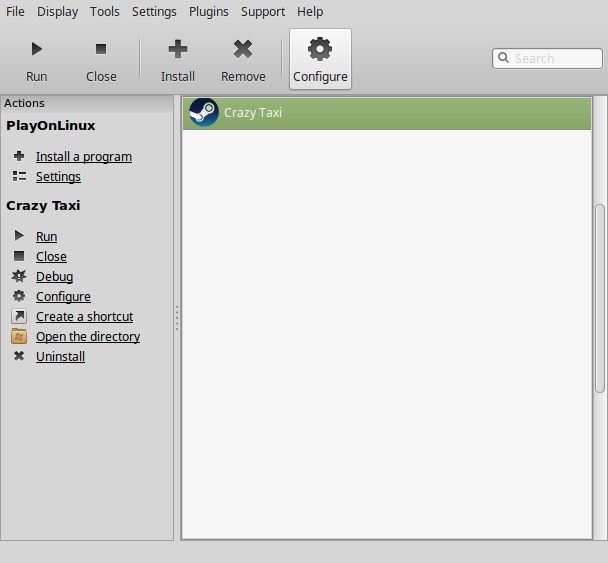
Task: Click the gear icon beside sidebar Configure
Action: (19, 296)
